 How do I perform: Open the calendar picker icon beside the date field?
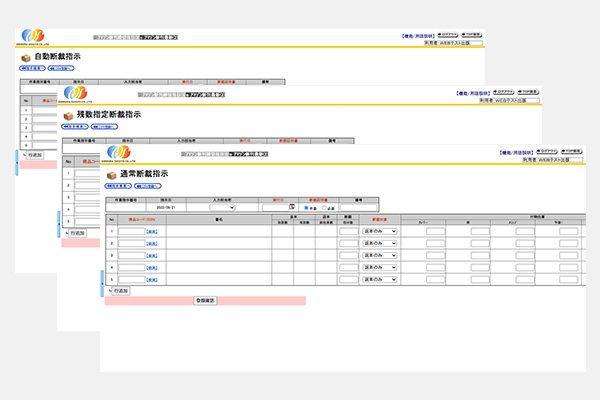click(292, 207)
